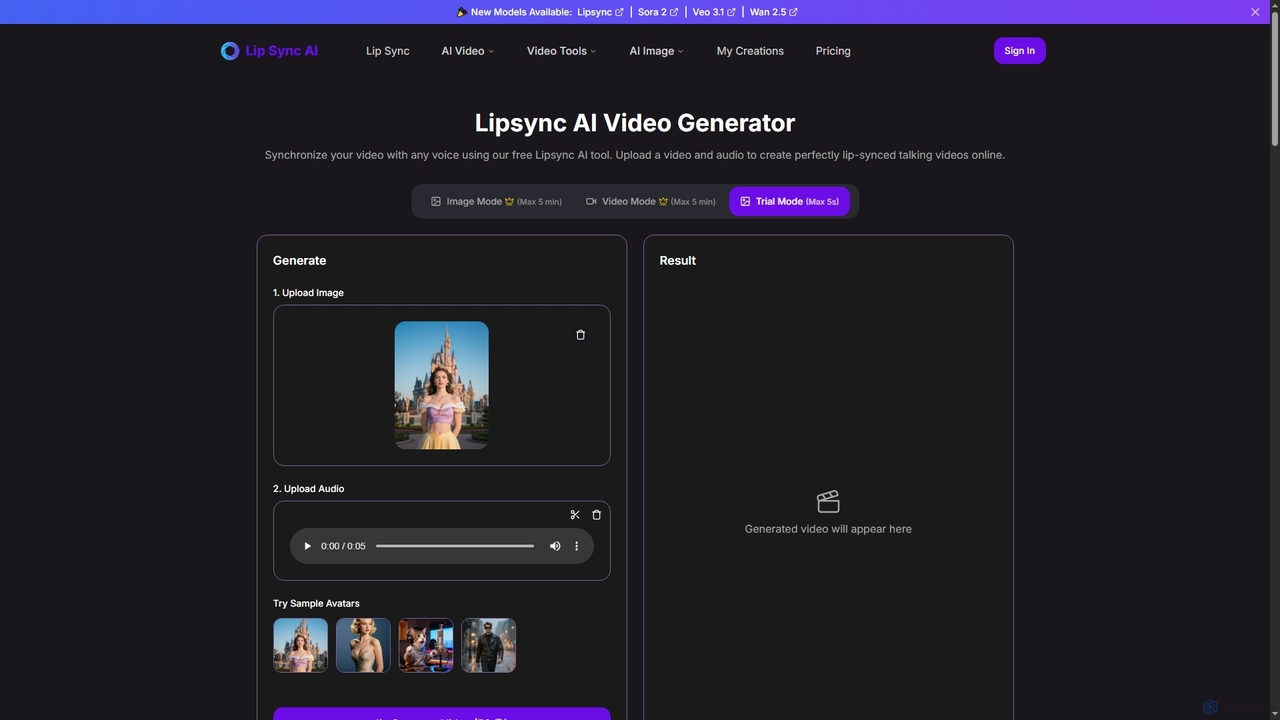Close the new models announcement banner
Image resolution: width=1280 pixels, height=720 pixels.
[1255, 12]
